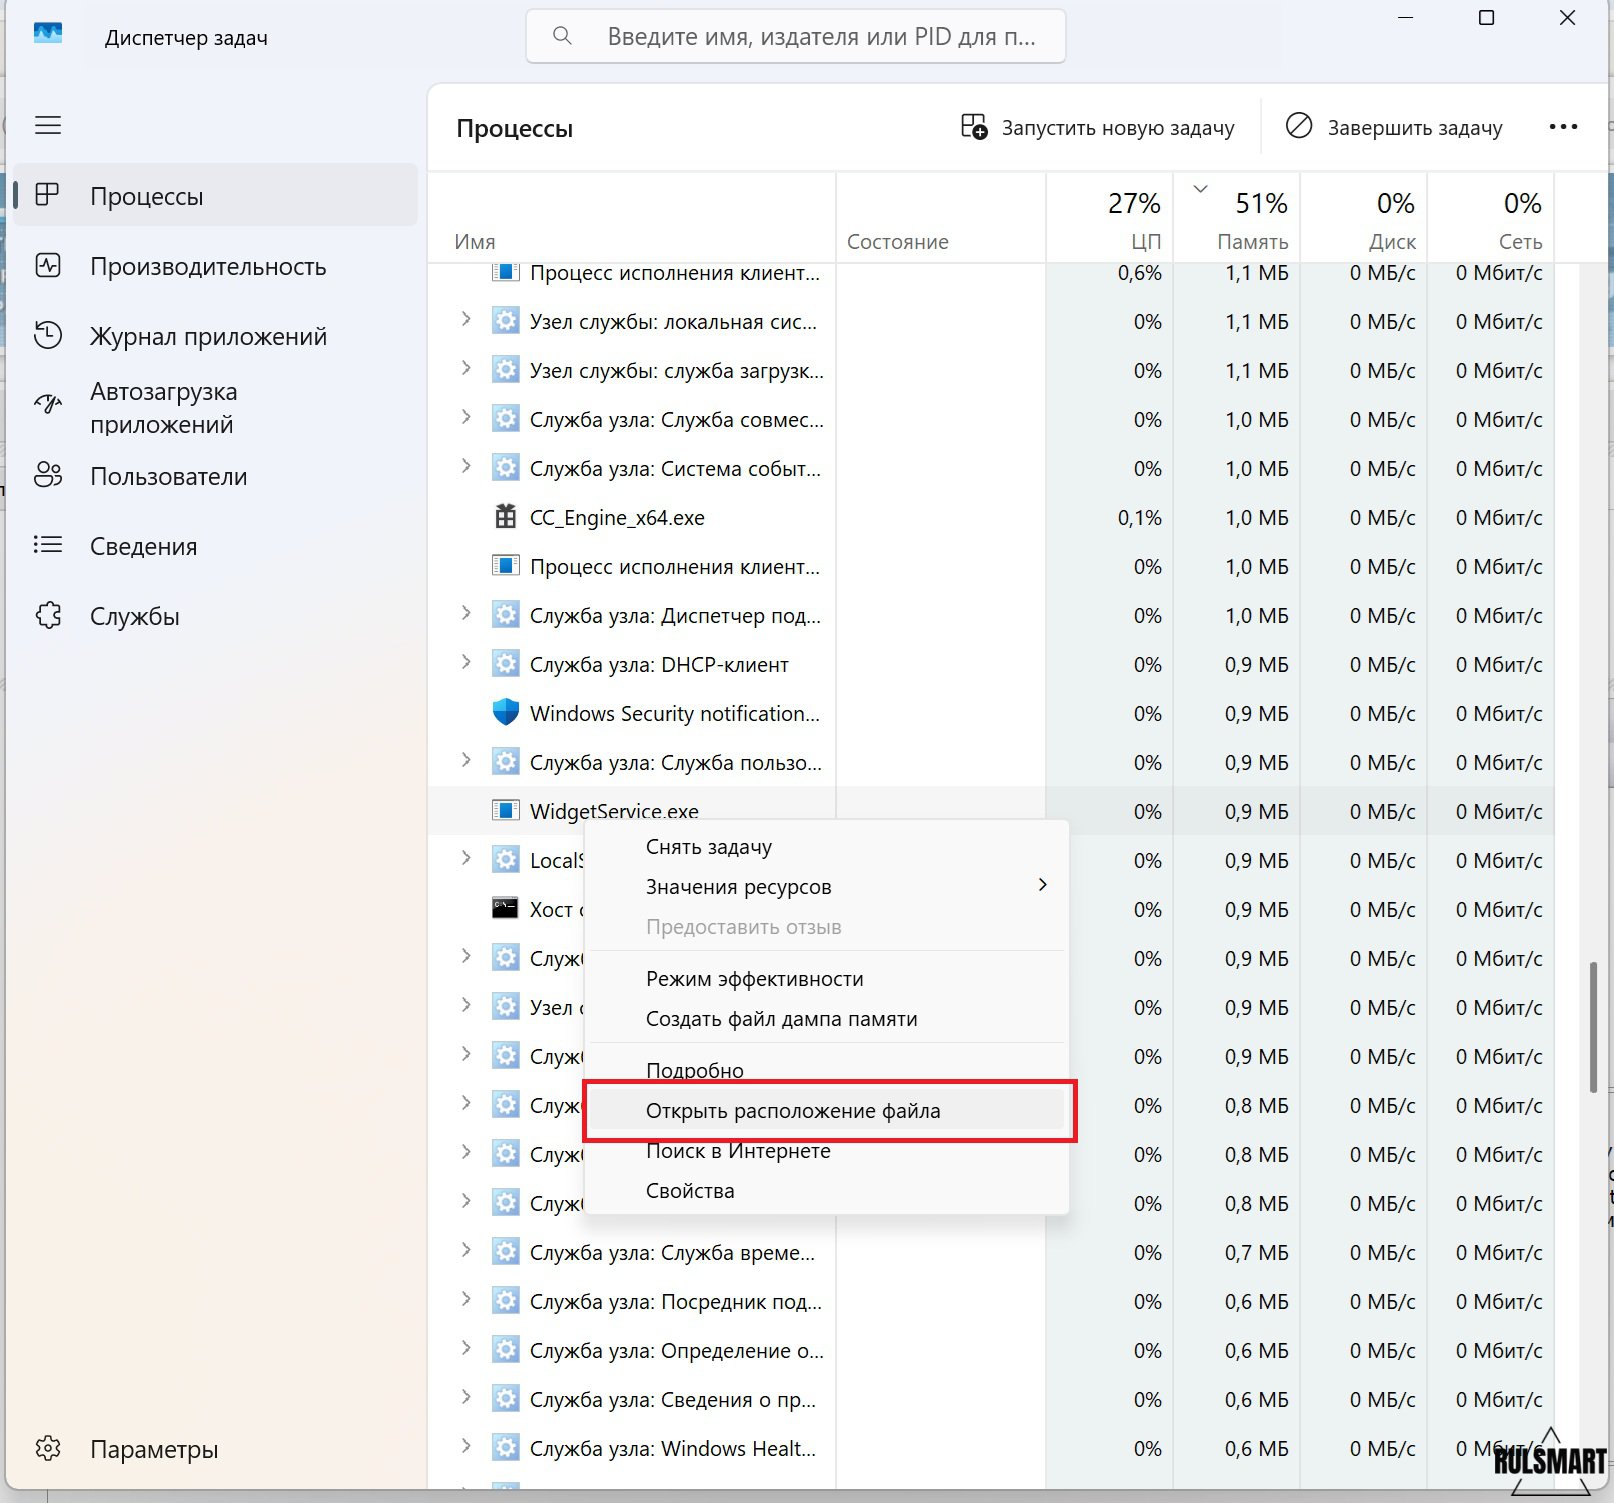Click the Процессы sidebar icon

pos(48,195)
